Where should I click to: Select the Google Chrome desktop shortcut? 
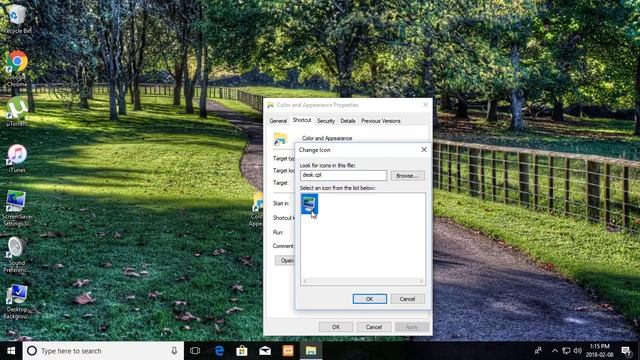(x=17, y=68)
